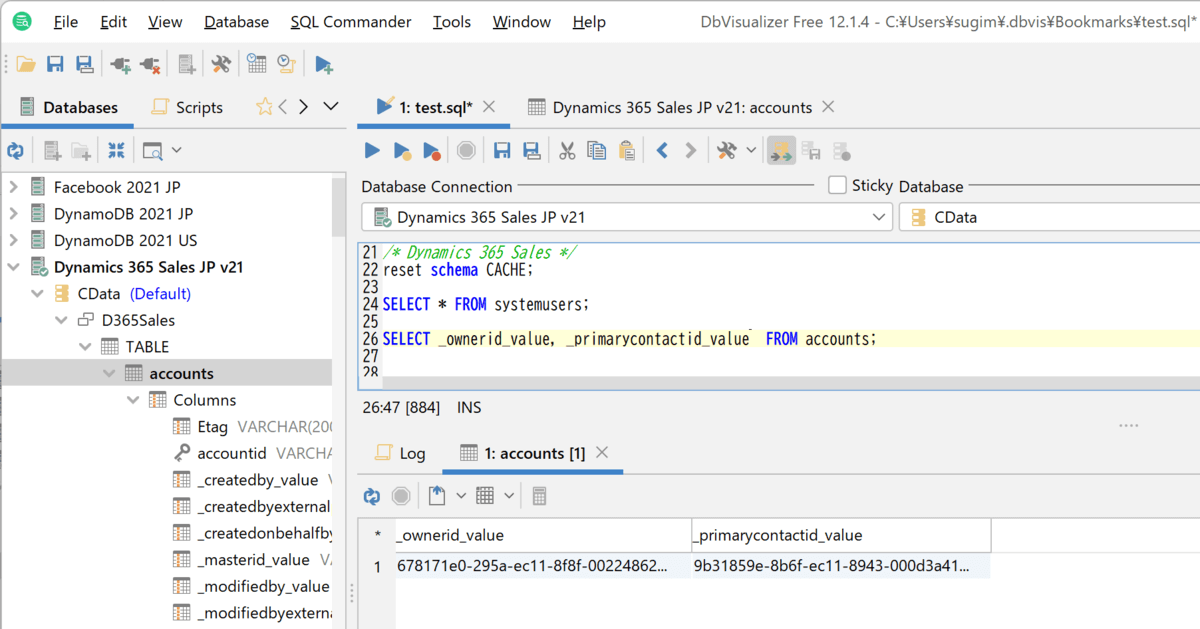The image size is (1200, 629).
Task: Click the blue previous arrow in editor toolbar
Action: [662, 151]
